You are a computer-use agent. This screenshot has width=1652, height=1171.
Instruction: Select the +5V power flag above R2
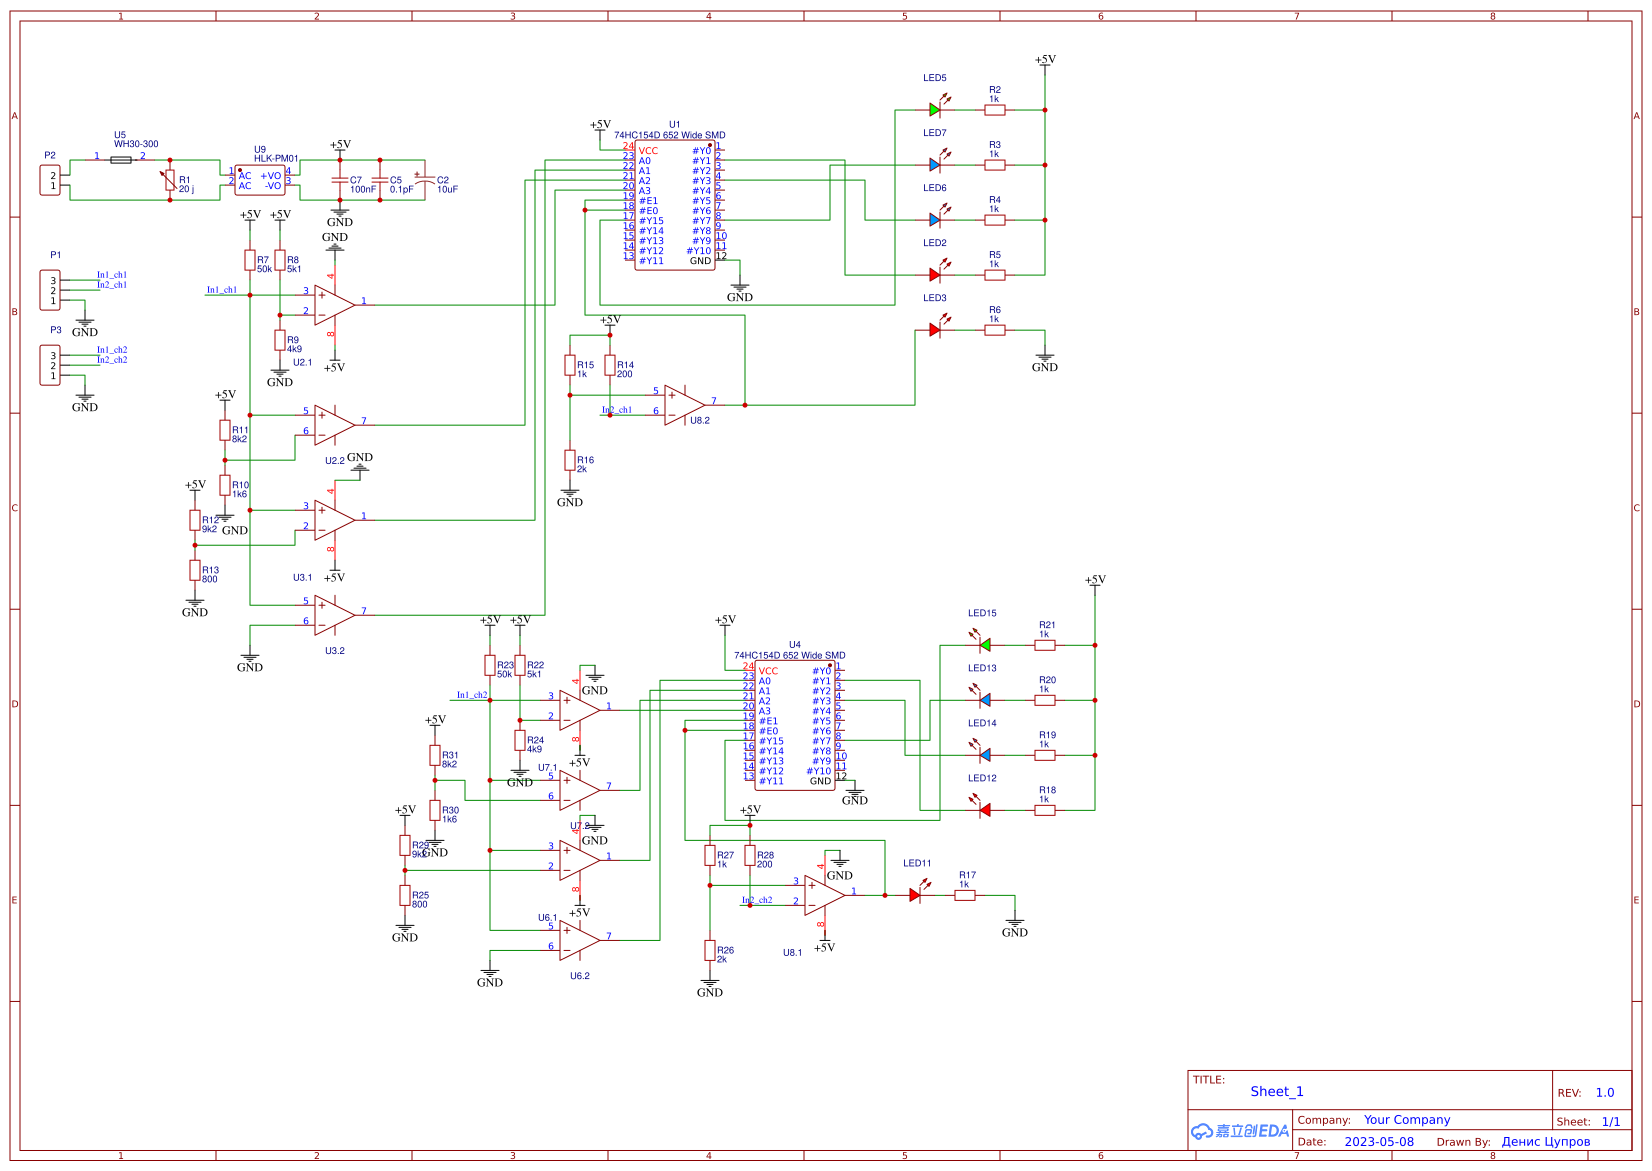click(x=1045, y=59)
